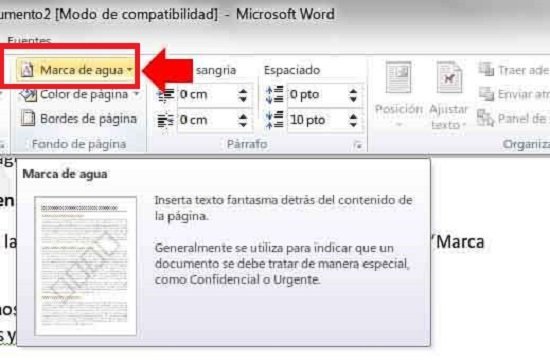The image size is (550, 361).
Task: Edit the right indent 0 cm field
Action: pyautogui.click(x=207, y=120)
